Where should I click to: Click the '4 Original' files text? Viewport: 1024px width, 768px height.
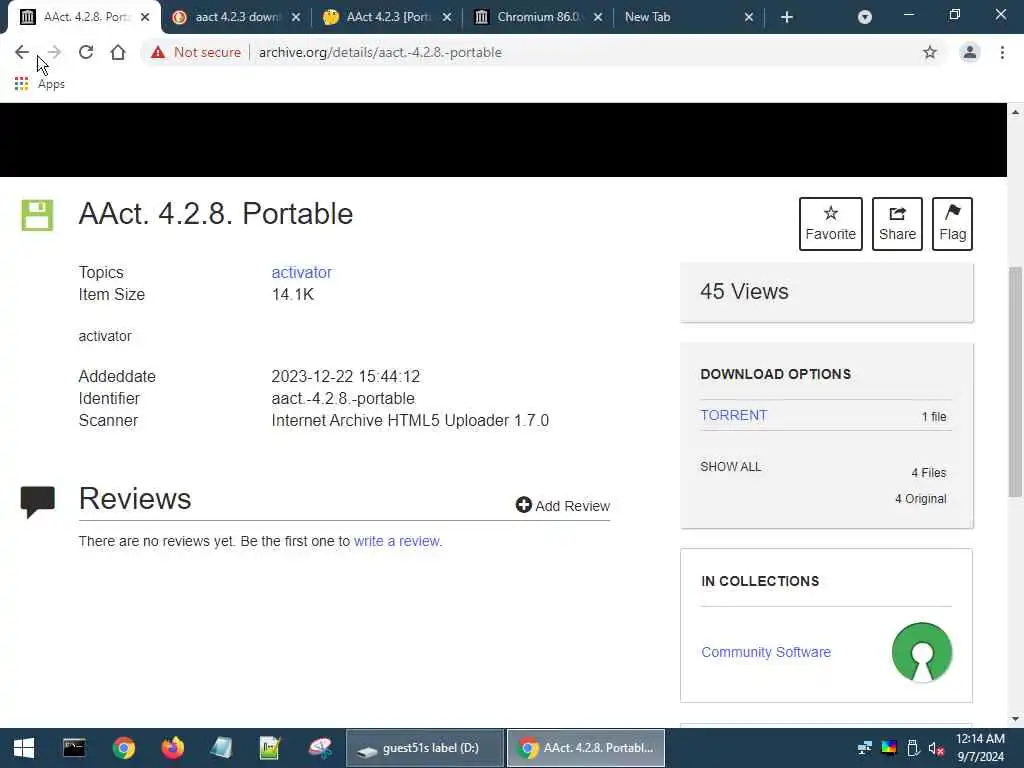tap(920, 499)
